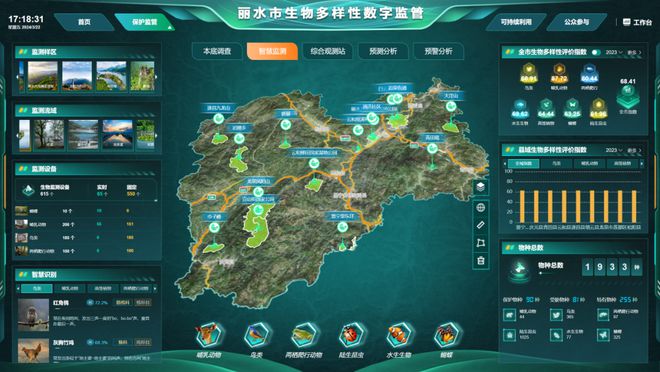Select 哺乳动物 deer category icon below map
The image size is (660, 372).
pos(208,335)
